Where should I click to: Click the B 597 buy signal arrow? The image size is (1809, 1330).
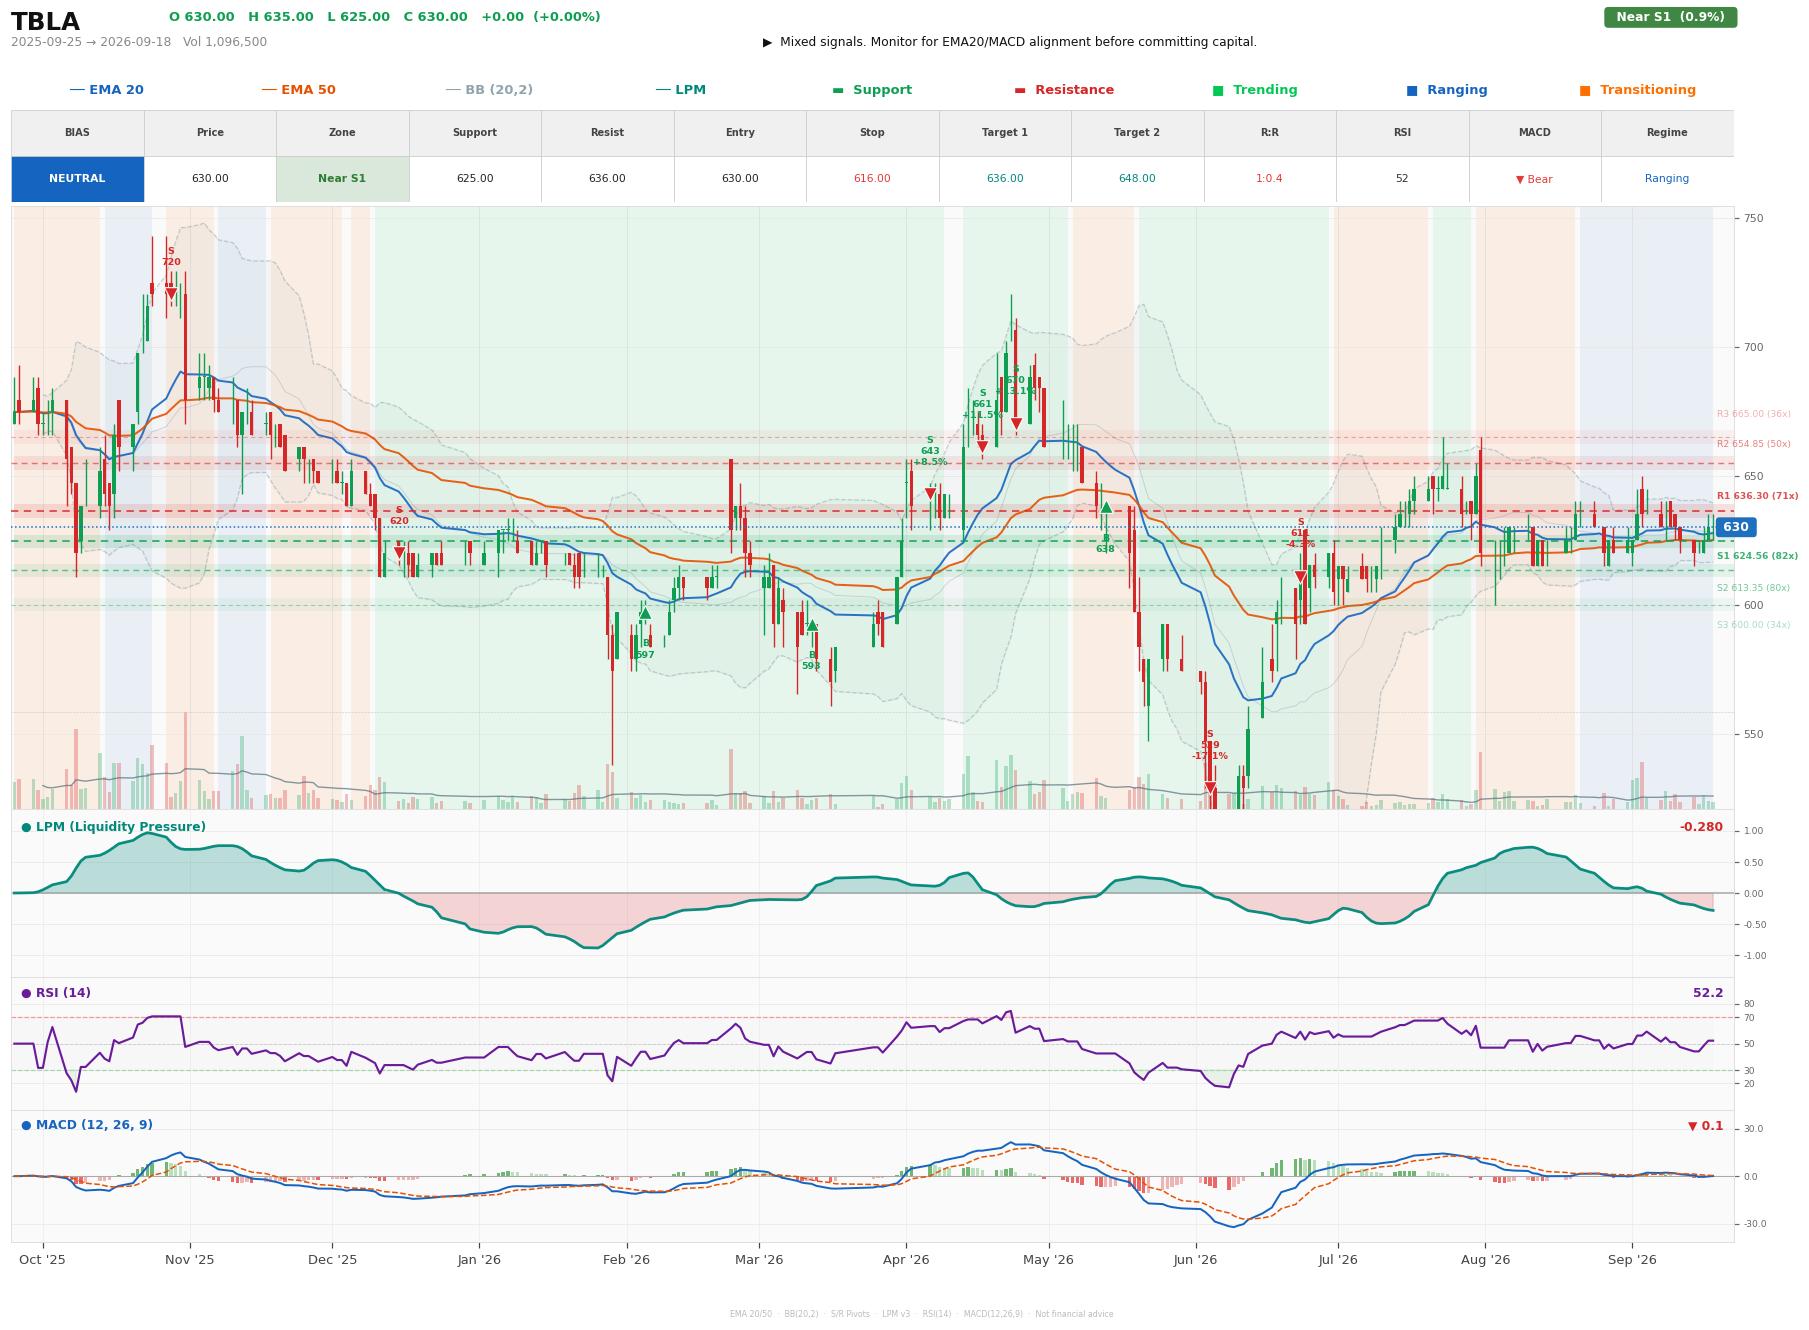(x=645, y=613)
